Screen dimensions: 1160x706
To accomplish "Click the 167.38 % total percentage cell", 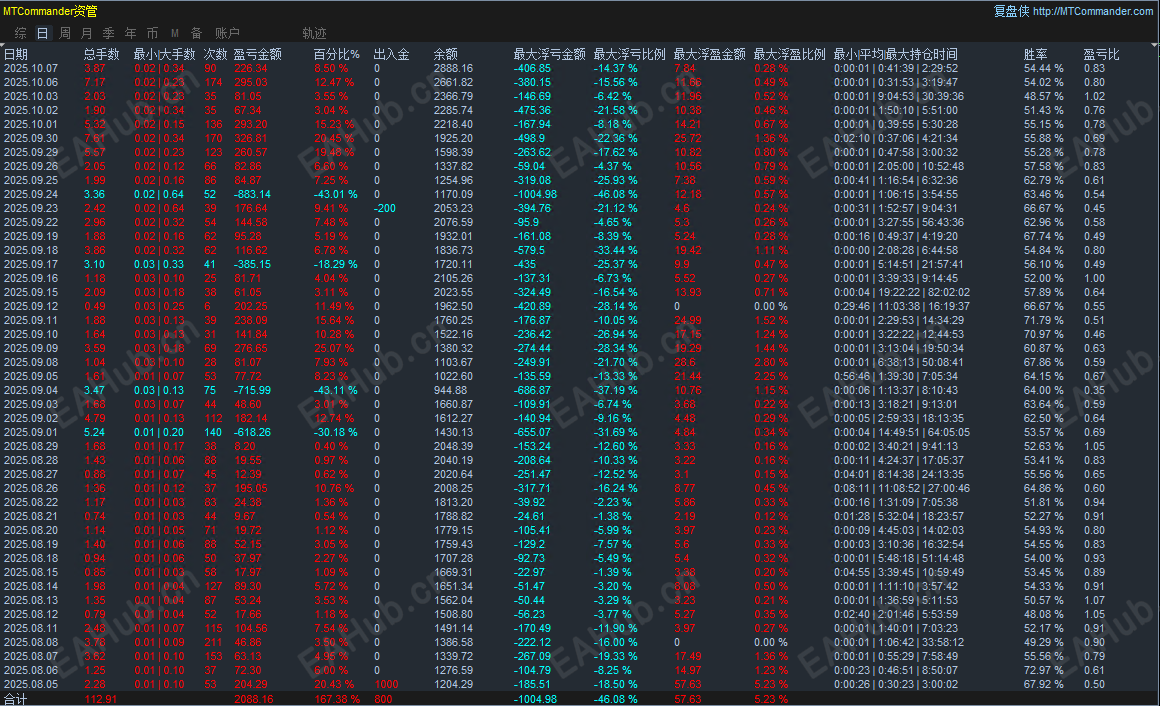I will 337,699.
